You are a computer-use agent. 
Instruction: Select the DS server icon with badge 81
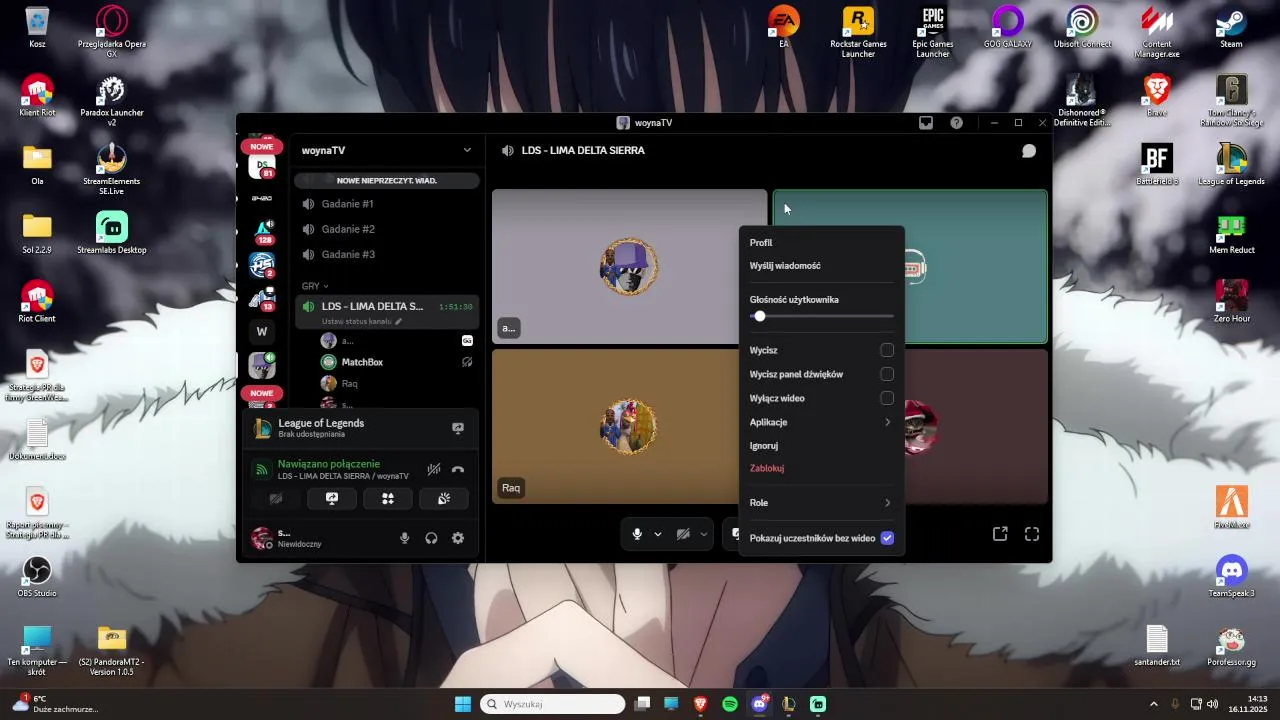[262, 166]
